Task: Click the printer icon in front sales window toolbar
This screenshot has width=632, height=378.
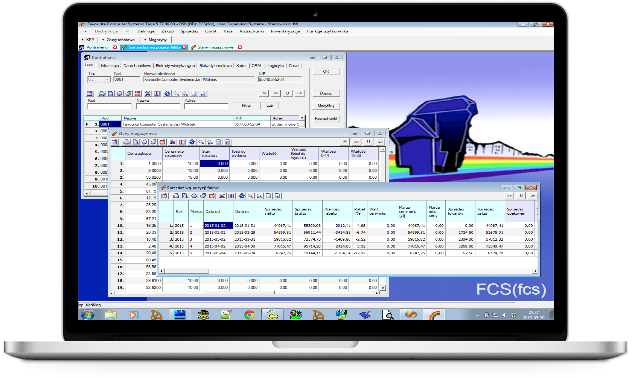Action: tap(176, 196)
